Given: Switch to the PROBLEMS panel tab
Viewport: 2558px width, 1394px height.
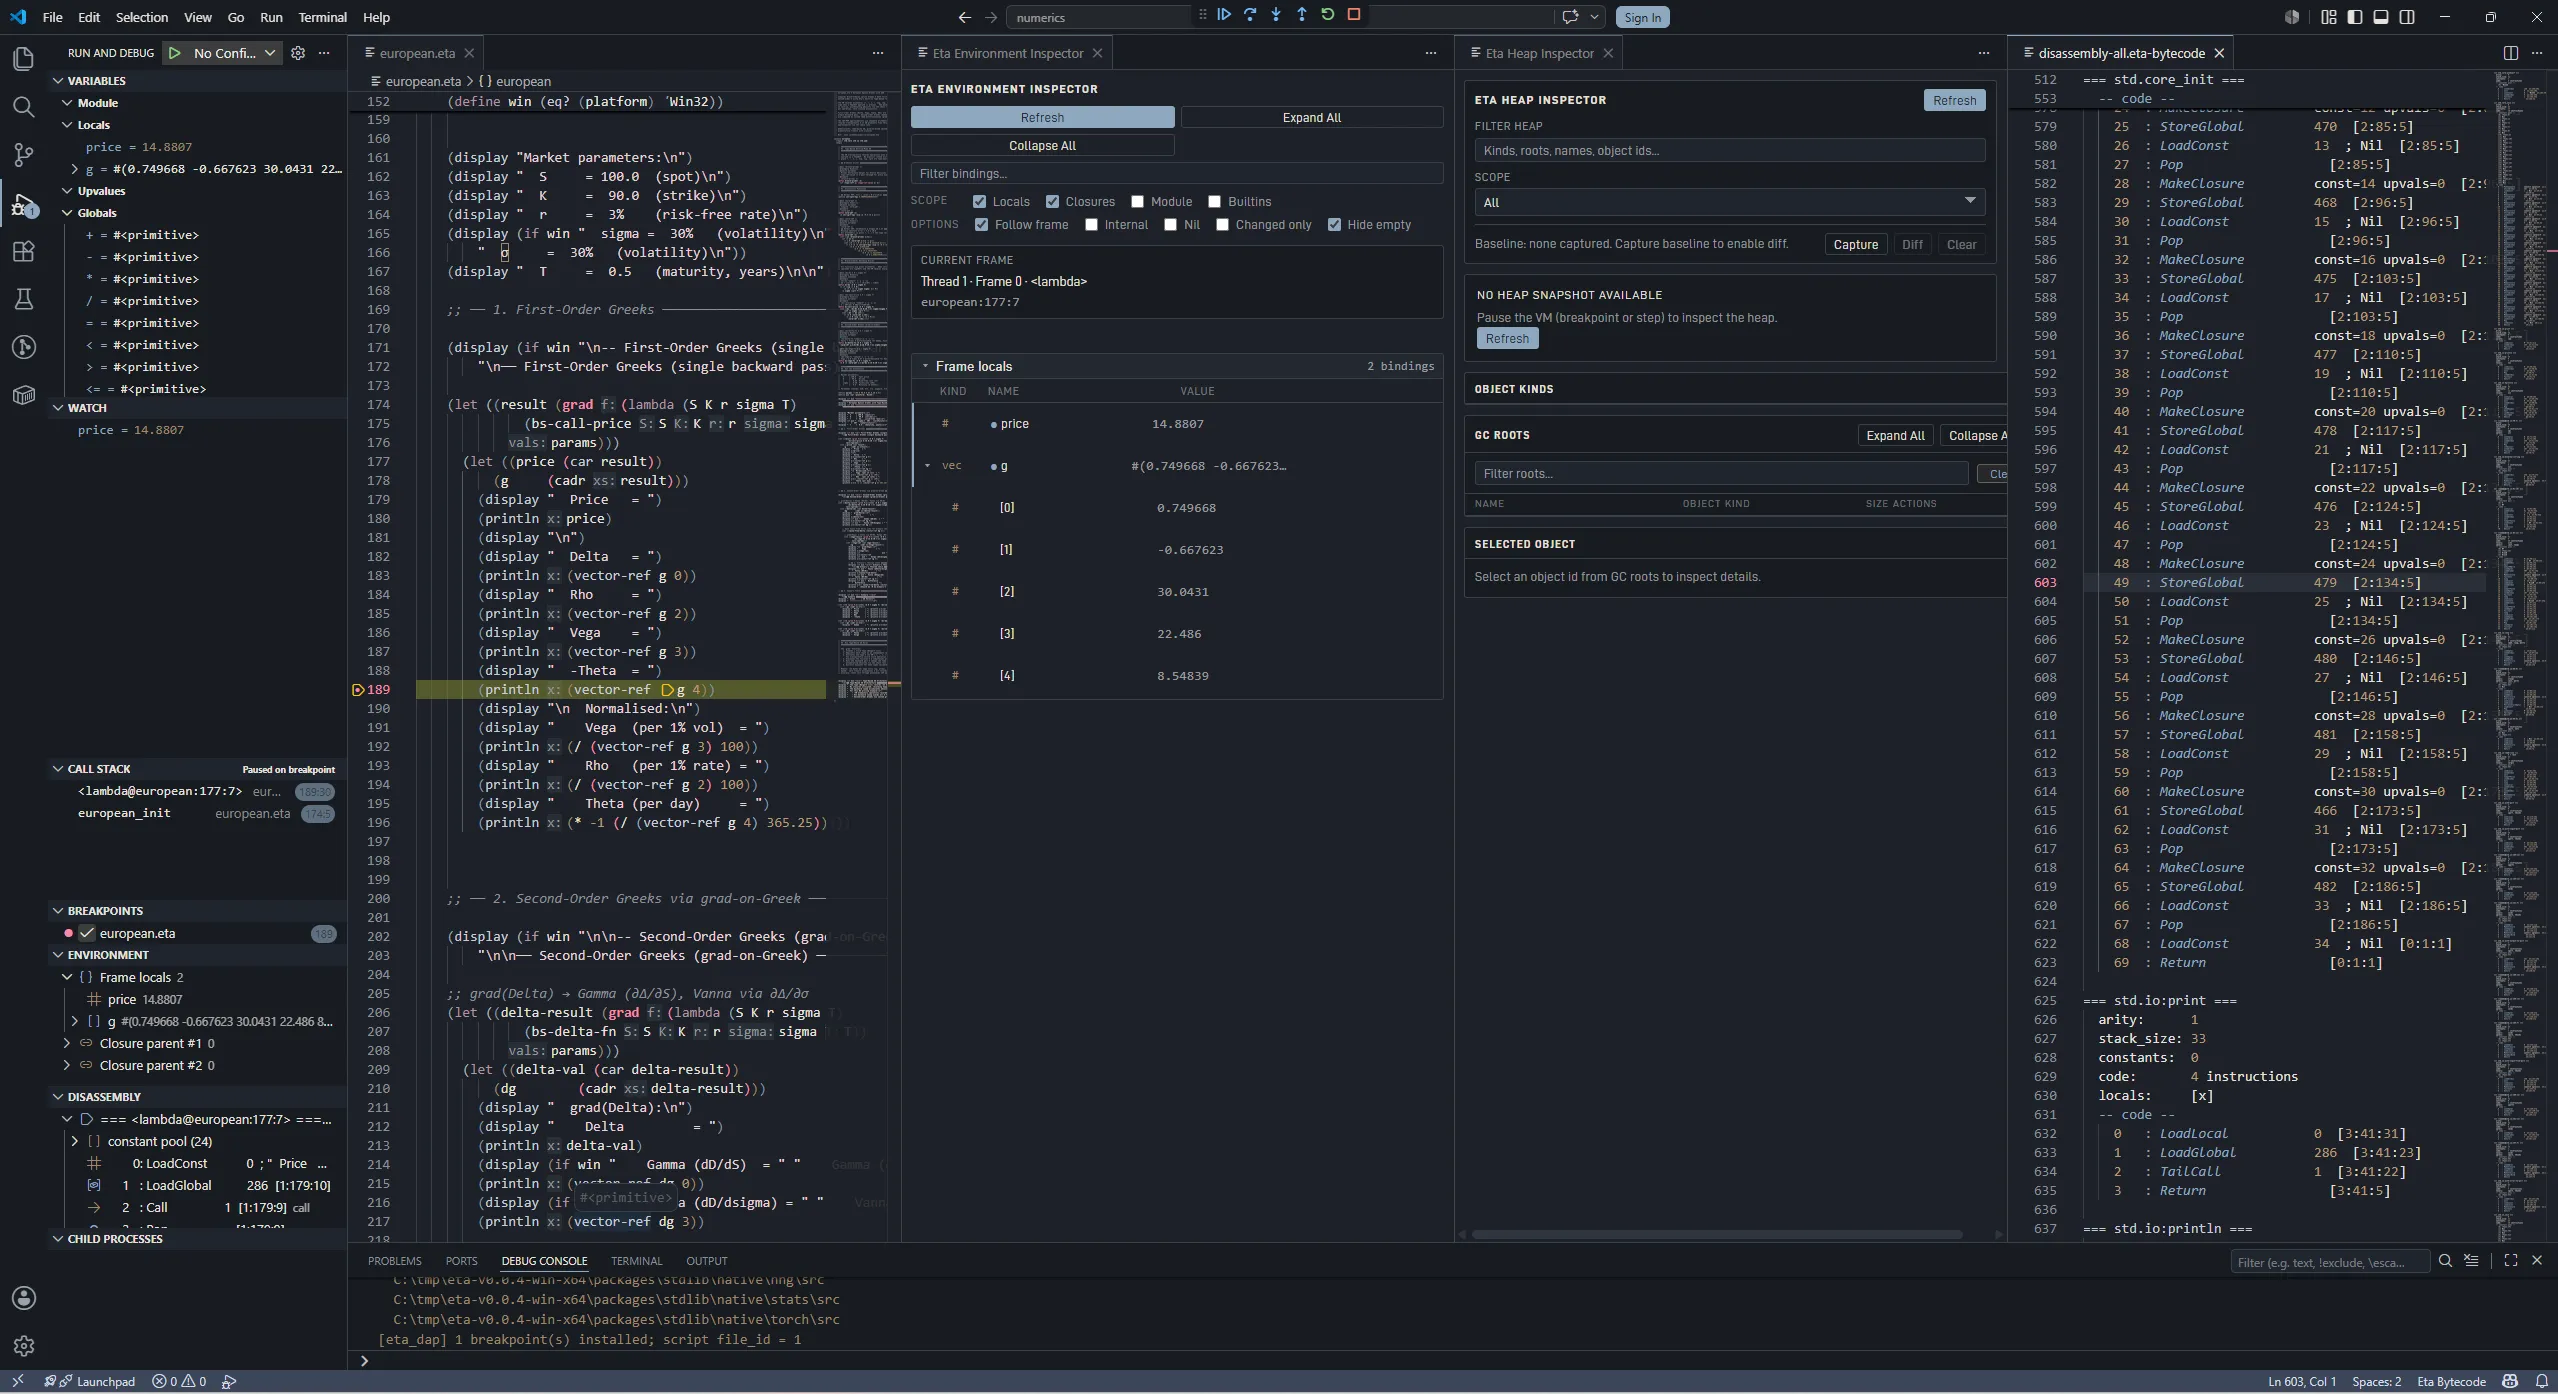Looking at the screenshot, I should click(394, 1260).
